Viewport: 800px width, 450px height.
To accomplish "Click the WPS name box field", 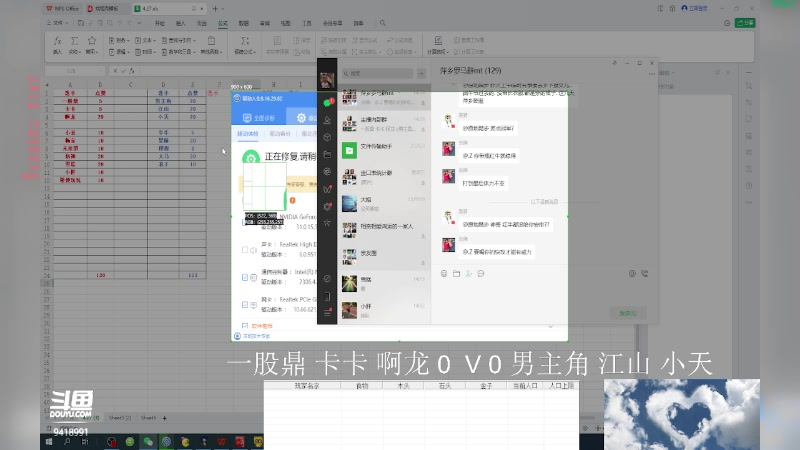I will coord(75,71).
